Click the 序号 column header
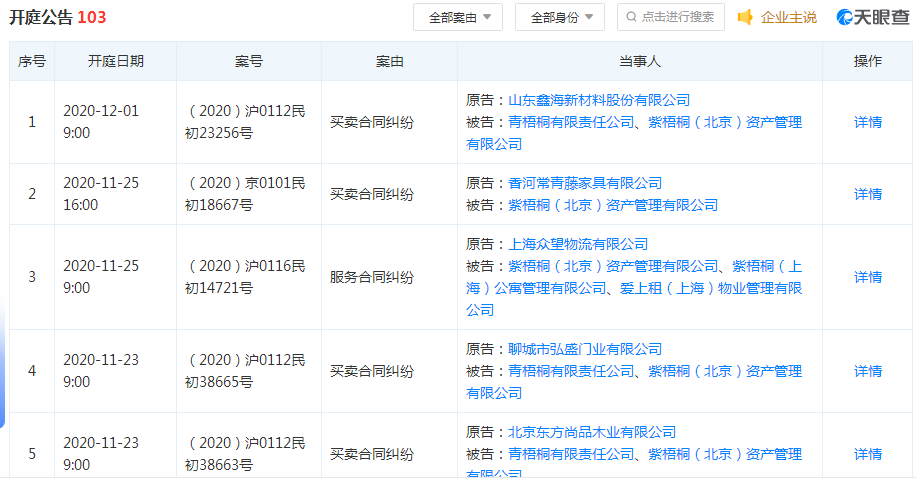Image resolution: width=916 pixels, height=479 pixels. pyautogui.click(x=32, y=61)
